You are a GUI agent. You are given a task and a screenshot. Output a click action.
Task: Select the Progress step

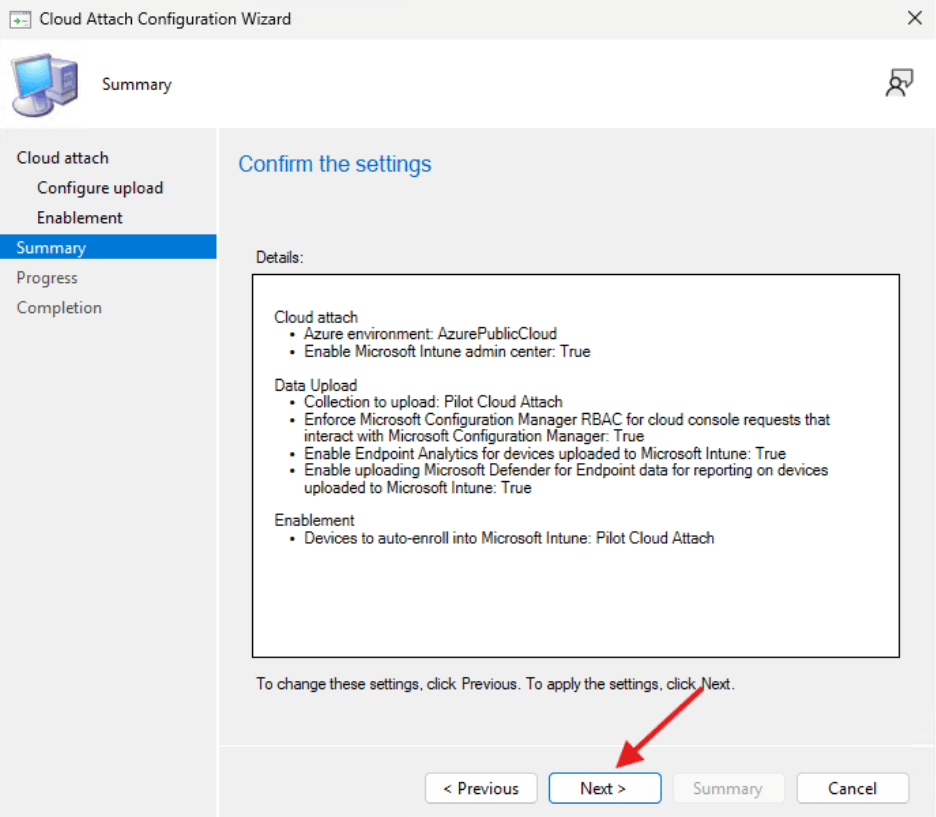(47, 277)
